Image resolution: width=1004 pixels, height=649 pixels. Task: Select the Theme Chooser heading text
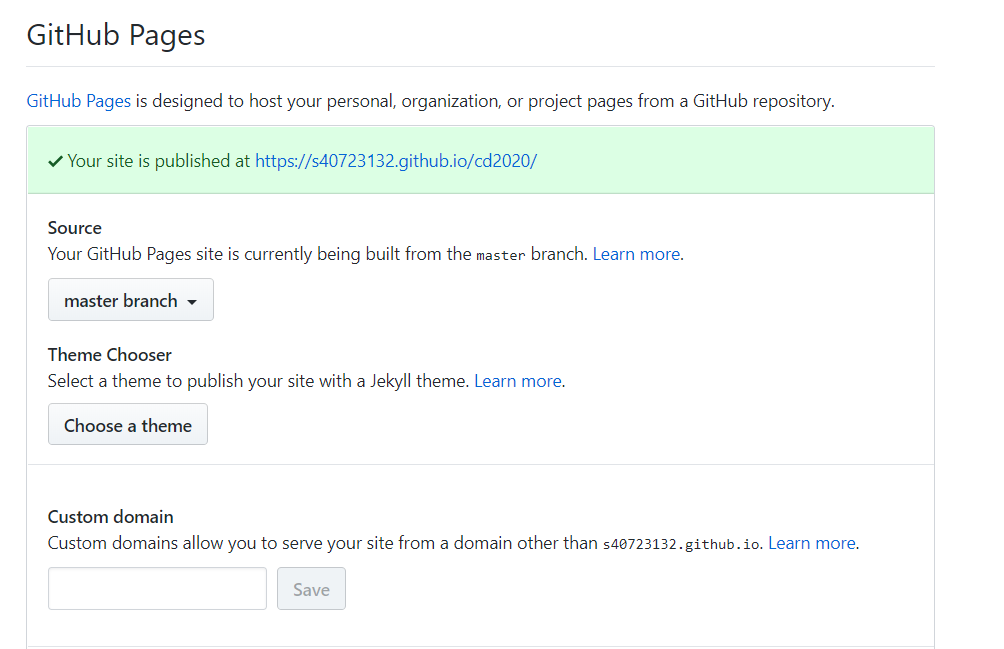click(110, 355)
